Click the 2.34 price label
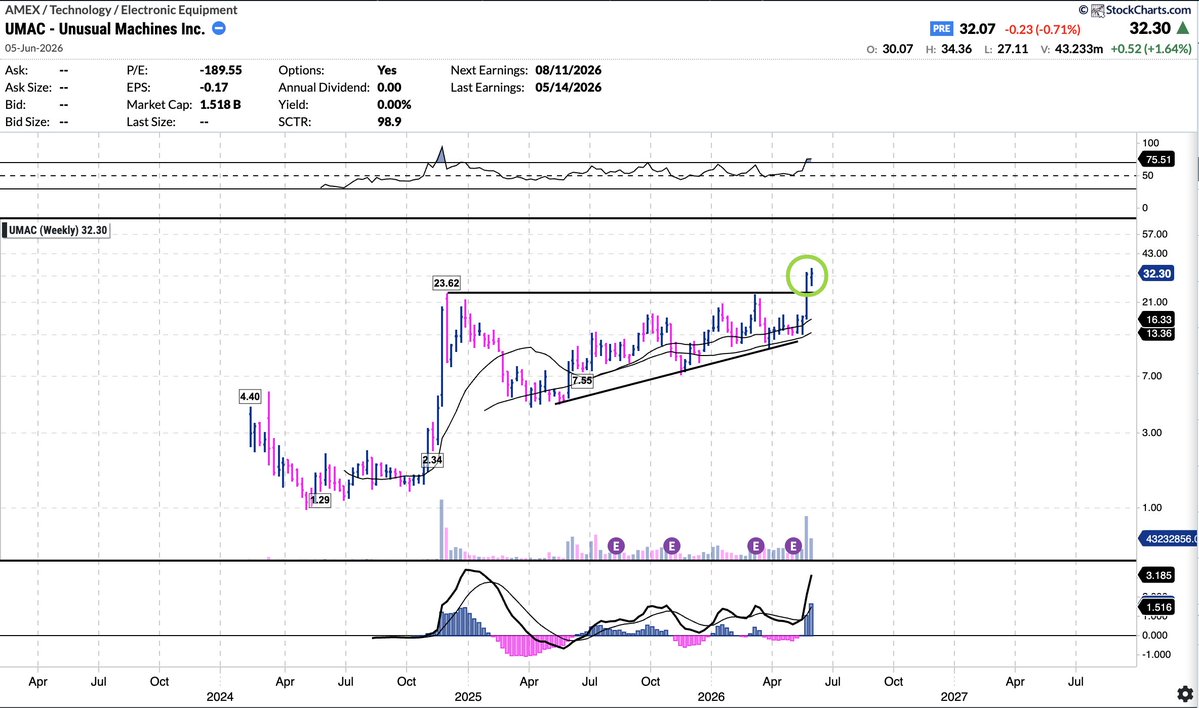The width and height of the screenshot is (1199, 708). point(432,460)
